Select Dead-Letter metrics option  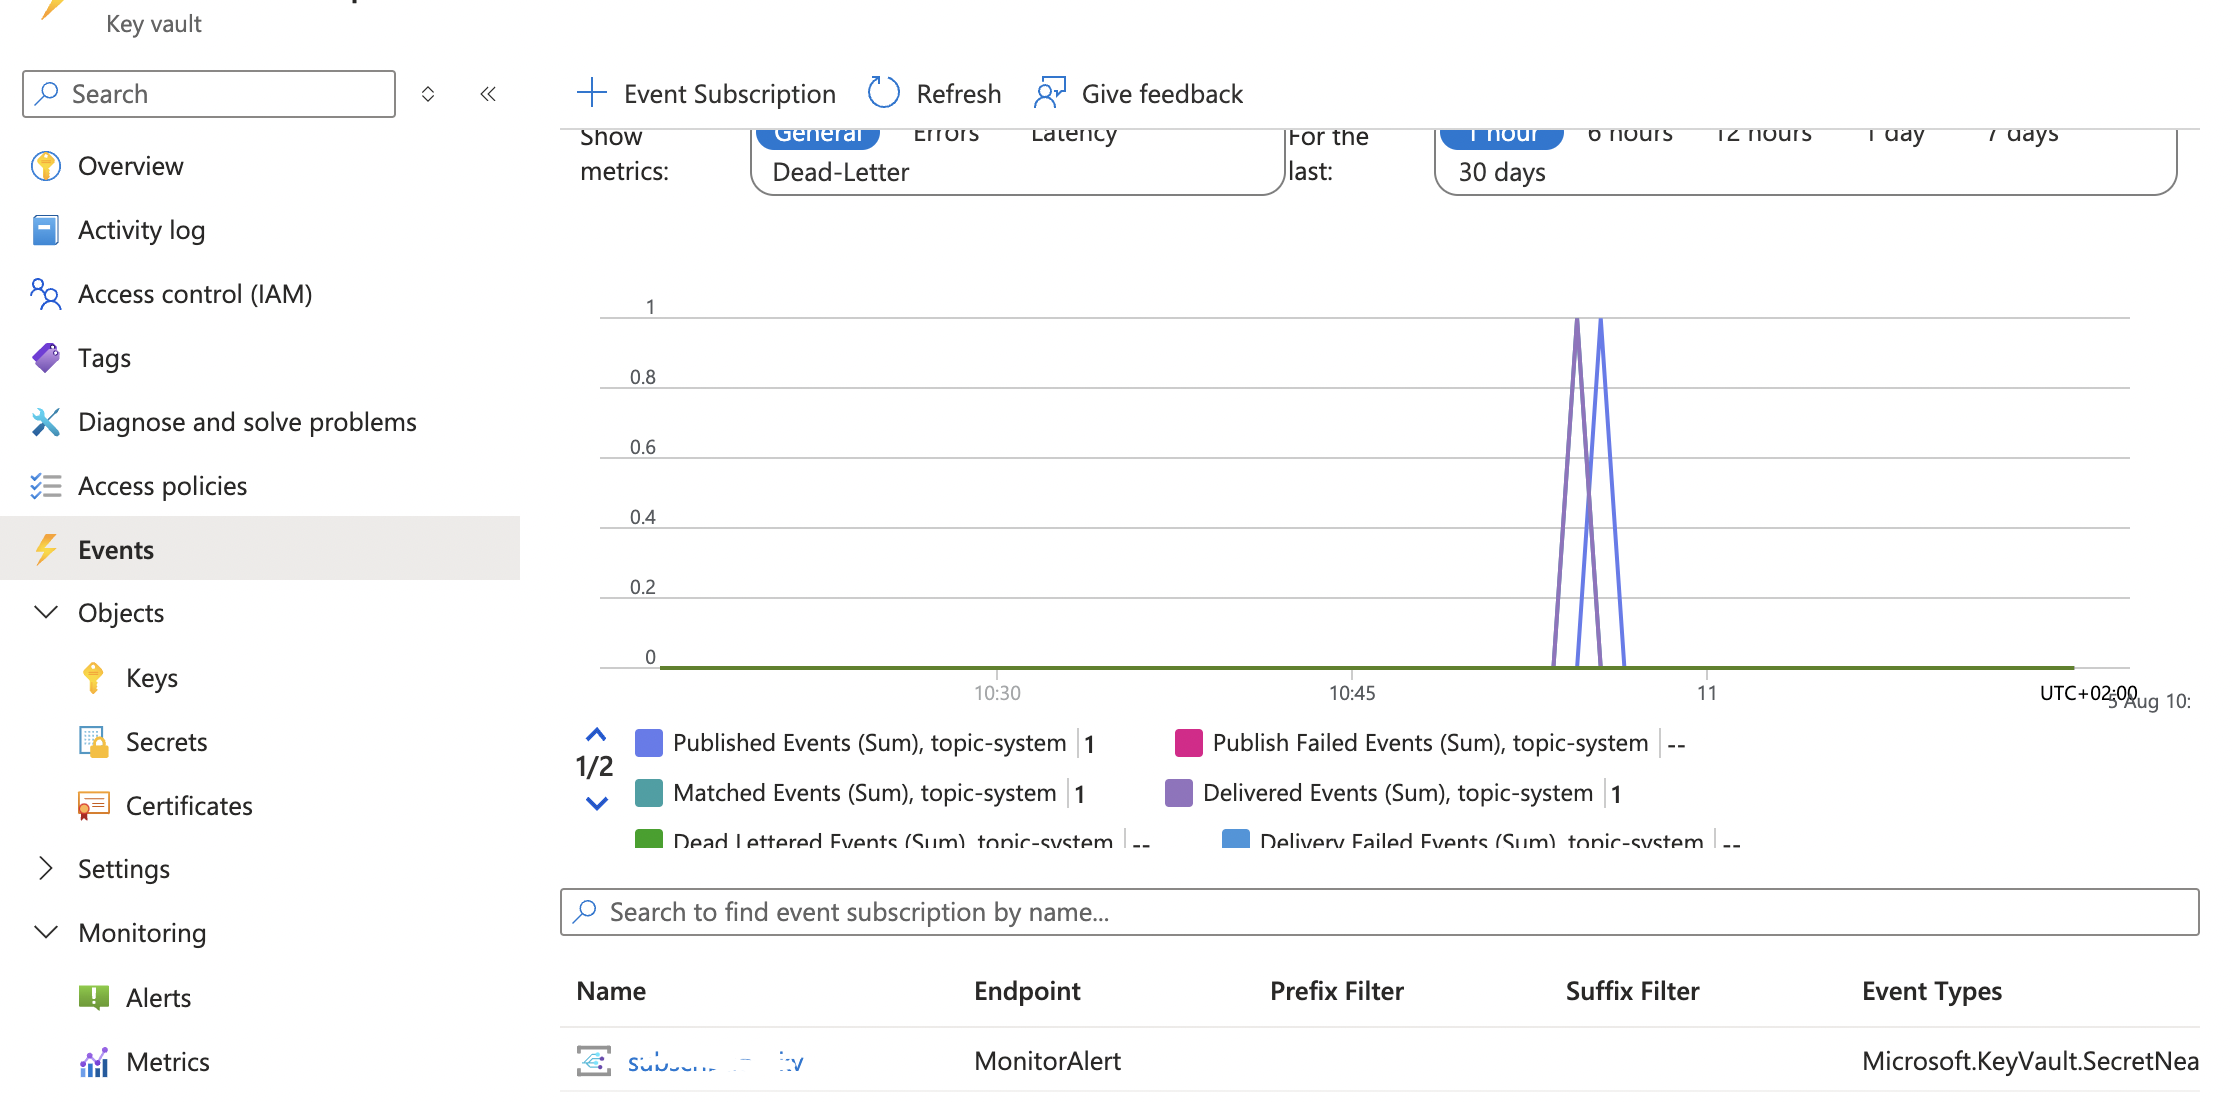[841, 172]
